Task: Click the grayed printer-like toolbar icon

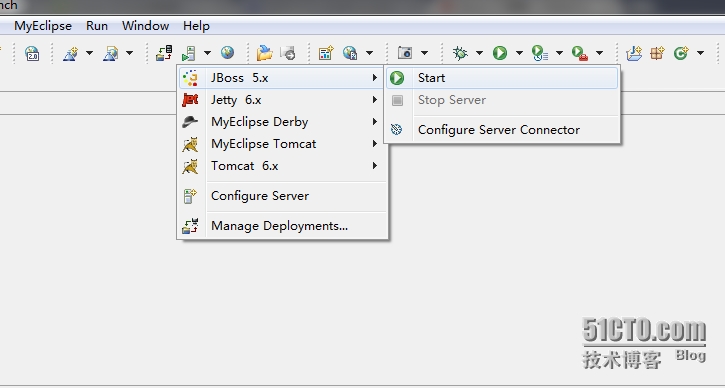Action: [x=288, y=53]
